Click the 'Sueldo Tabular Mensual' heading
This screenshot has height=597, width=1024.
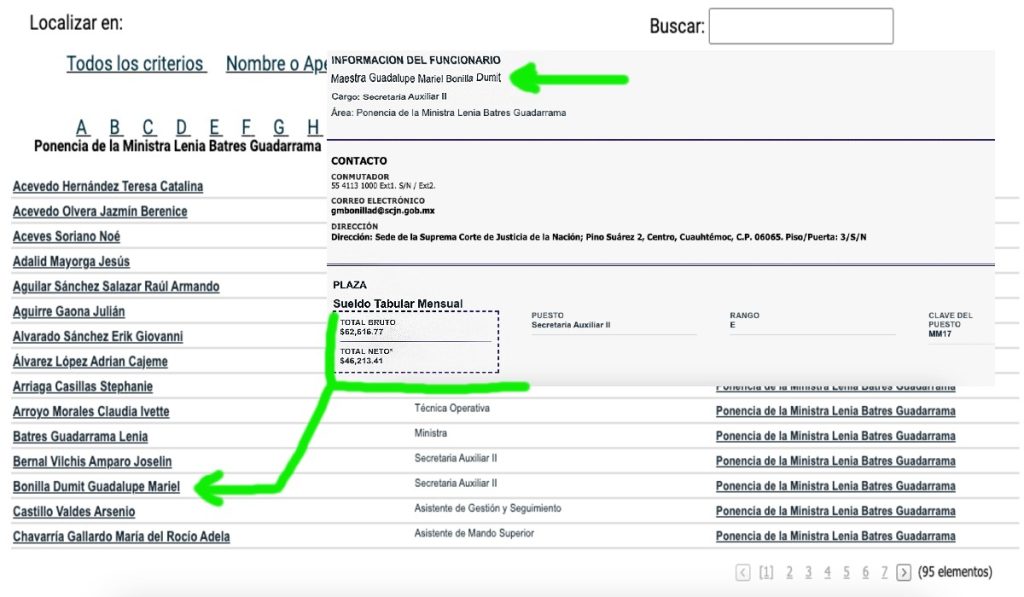[x=398, y=304]
